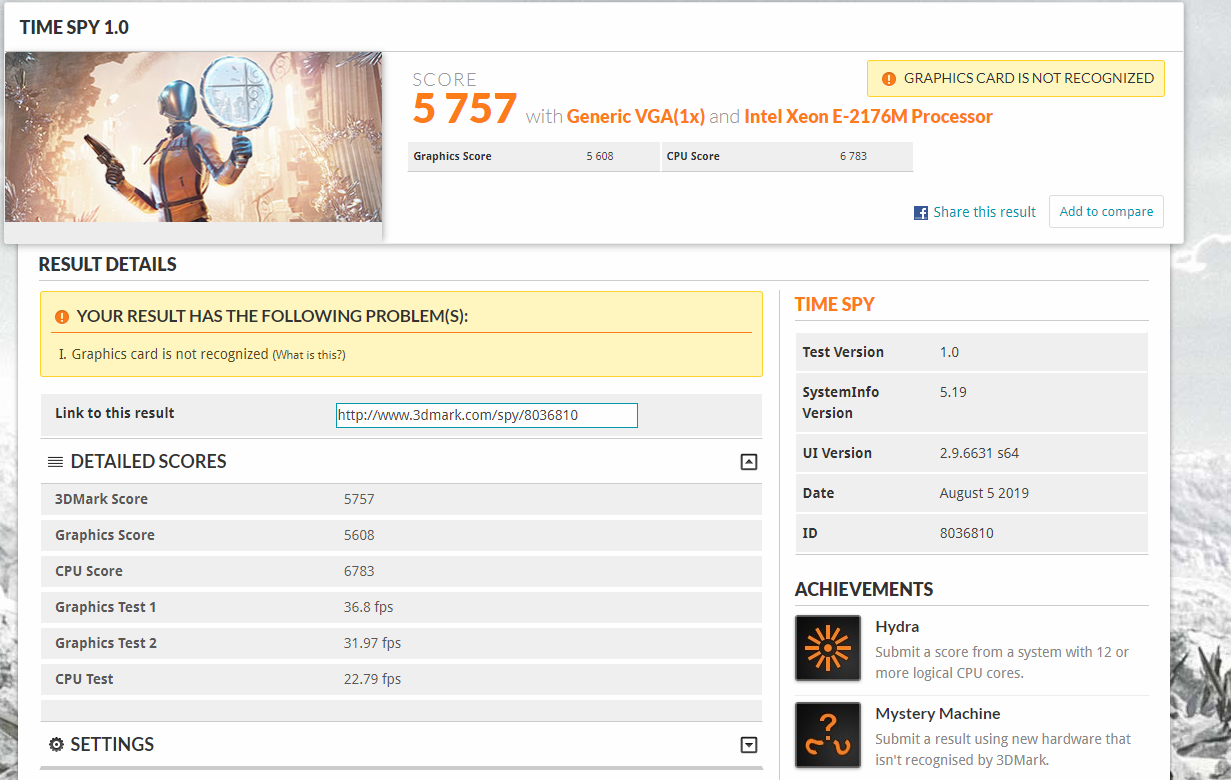The height and width of the screenshot is (780, 1231).
Task: Click the problem alert icon beside 'YOUR RESULT'
Action: click(x=62, y=316)
